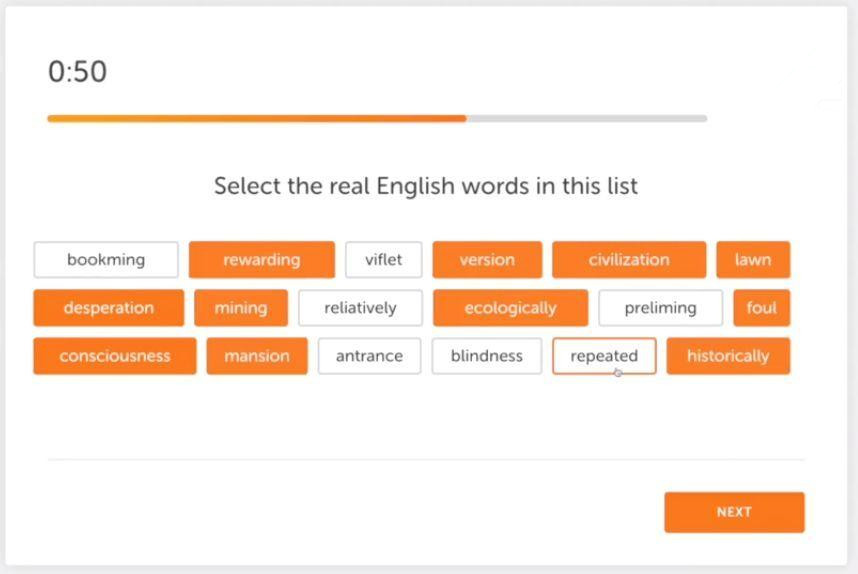The width and height of the screenshot is (858, 574).
Task: Deselect the word 'desperation'
Action: [x=108, y=308]
